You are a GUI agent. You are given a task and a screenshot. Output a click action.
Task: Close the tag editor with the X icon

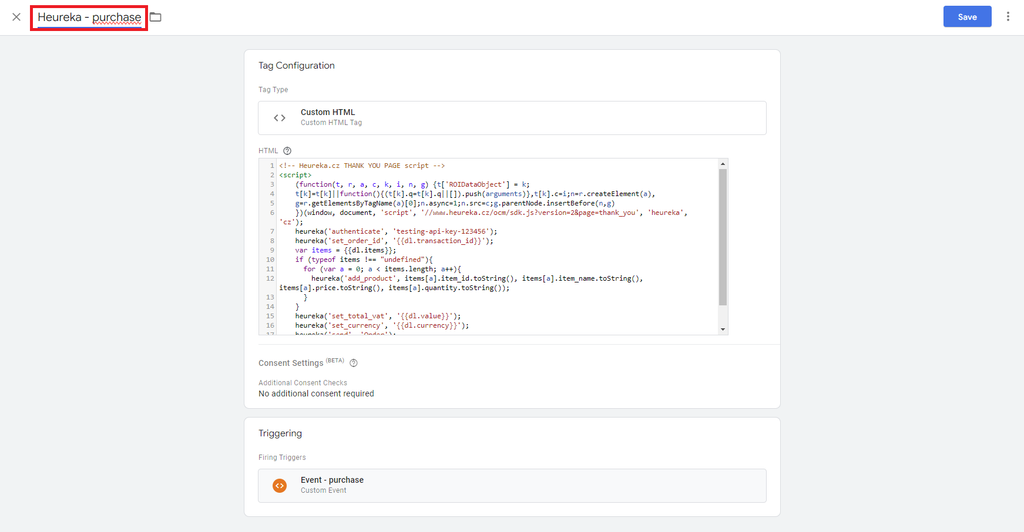[x=16, y=17]
